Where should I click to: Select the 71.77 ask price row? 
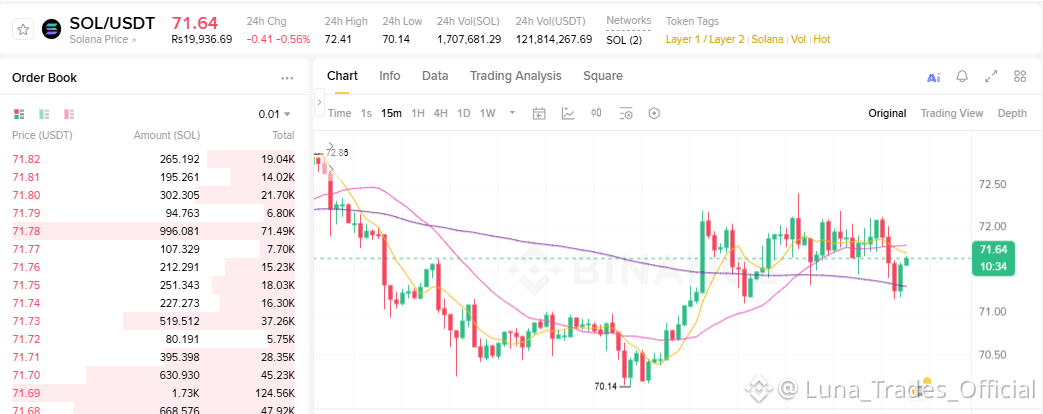[x=154, y=249]
